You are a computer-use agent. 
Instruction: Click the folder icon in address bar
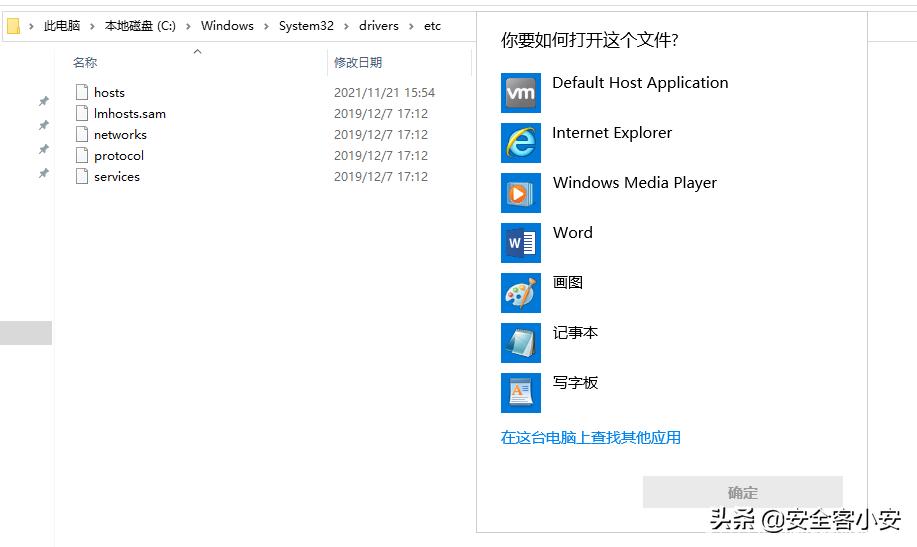tap(13, 26)
